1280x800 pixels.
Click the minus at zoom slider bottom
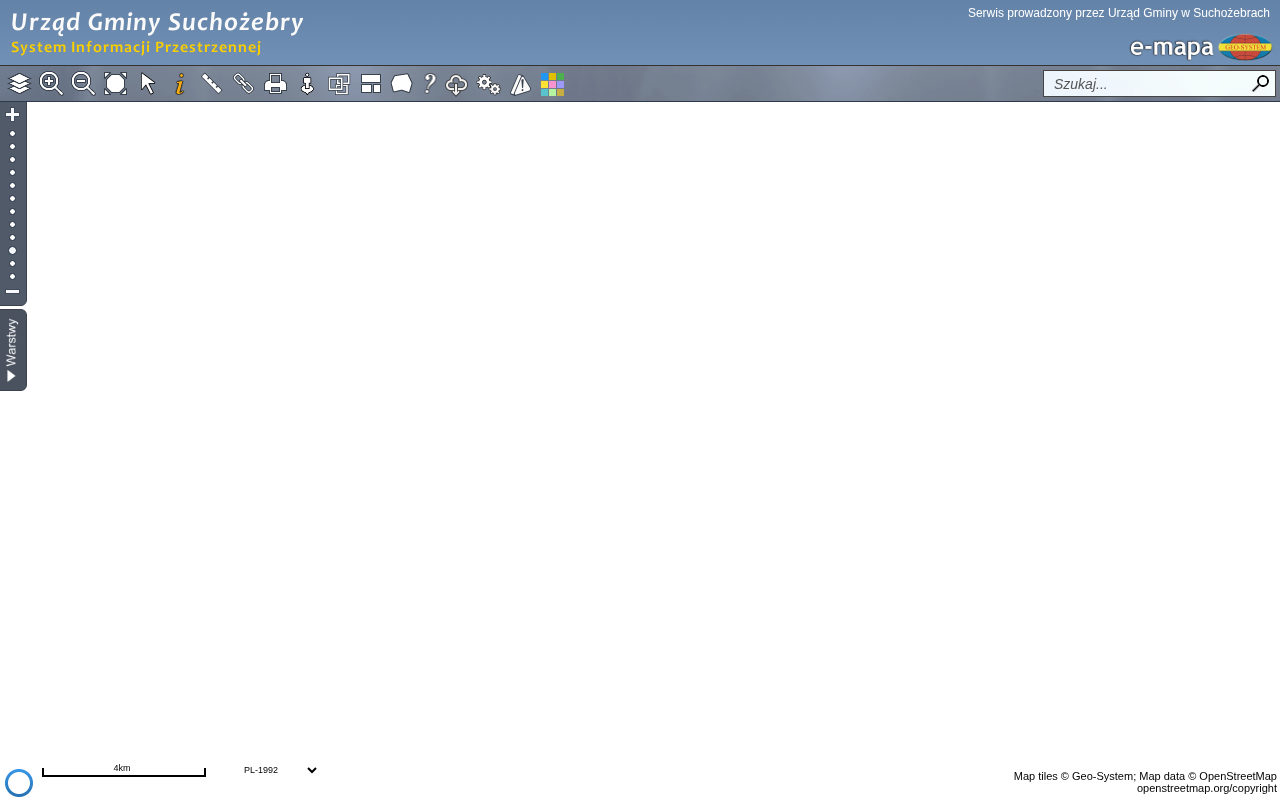[x=12, y=292]
